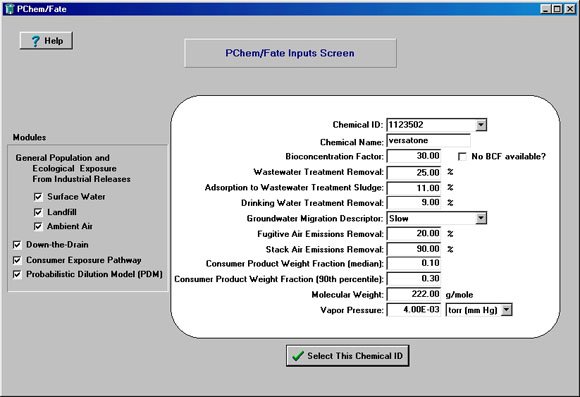Image resolution: width=580 pixels, height=397 pixels.
Task: Maximize the PChem/Fate window
Action: coord(557,9)
